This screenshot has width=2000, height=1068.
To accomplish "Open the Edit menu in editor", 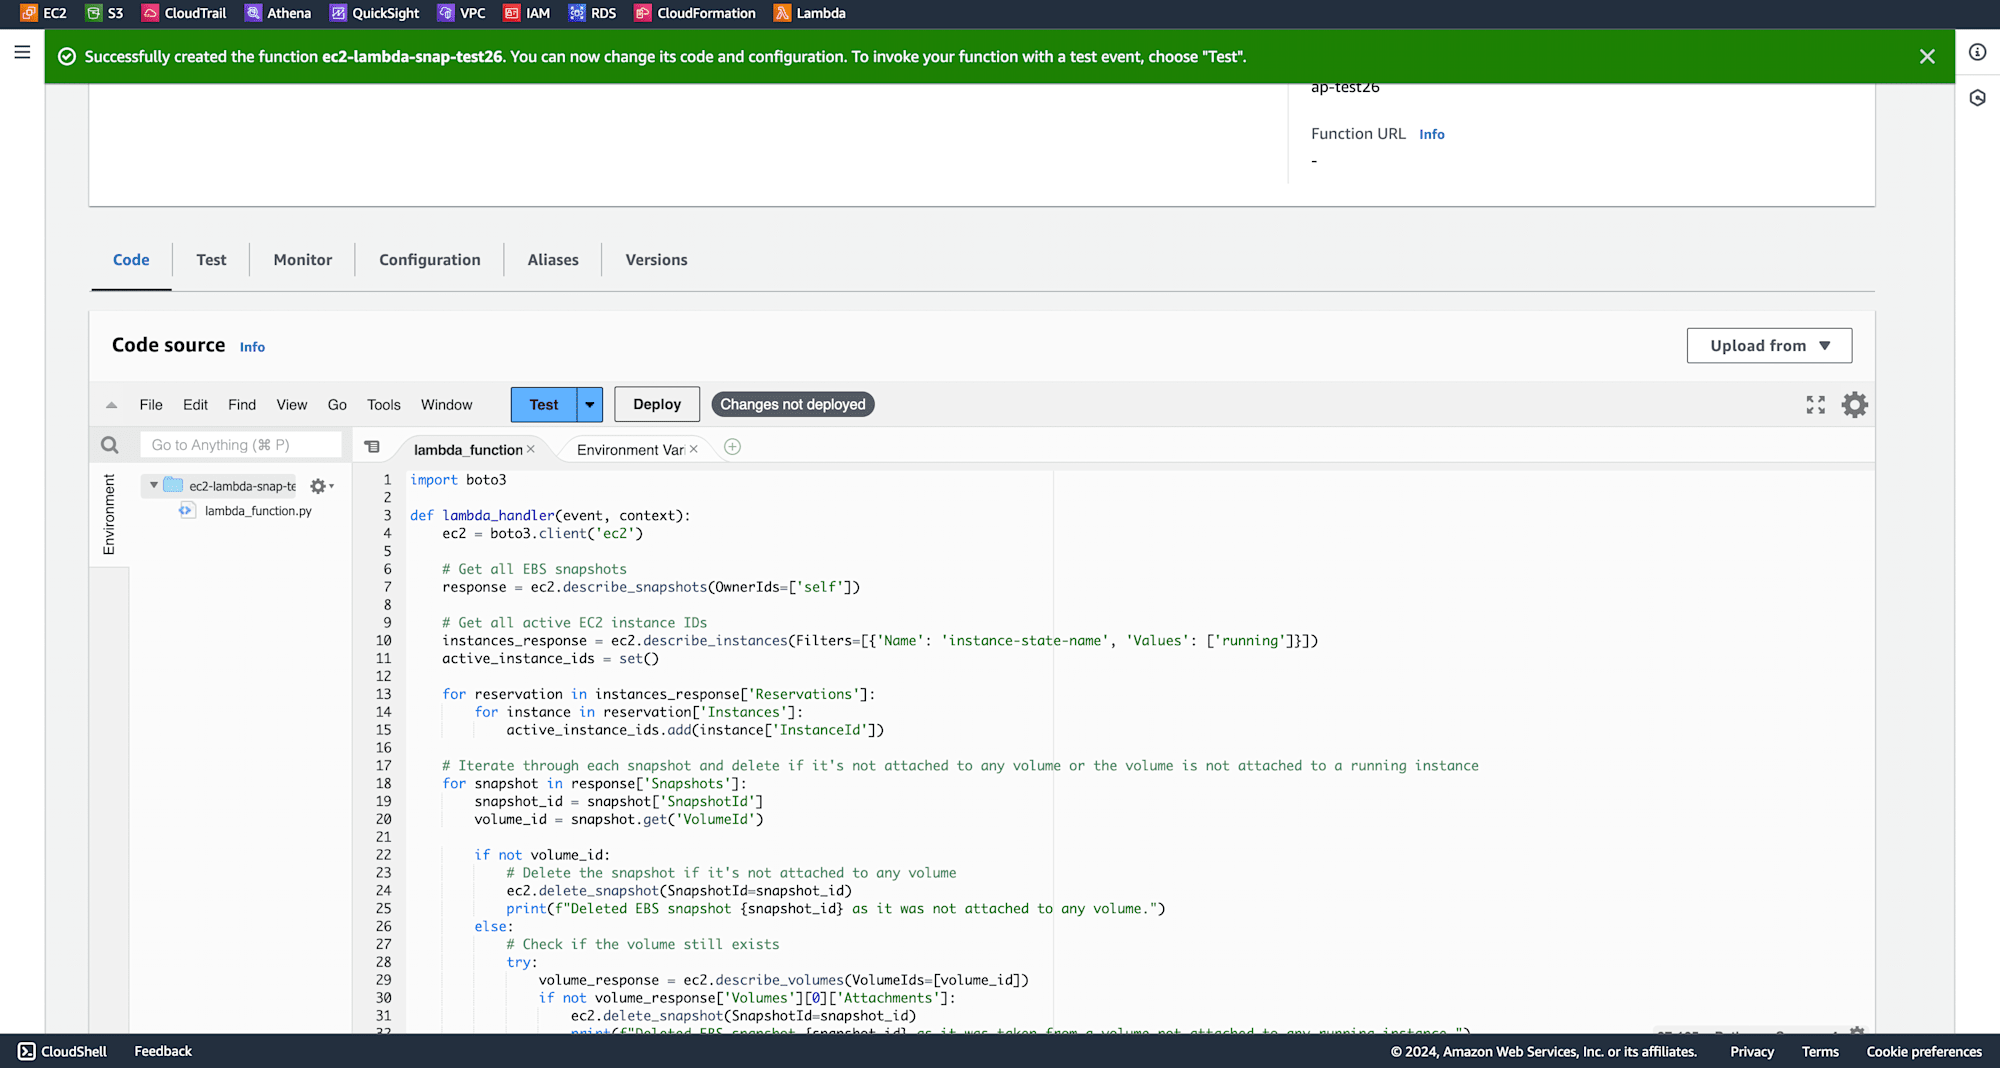I will (195, 405).
